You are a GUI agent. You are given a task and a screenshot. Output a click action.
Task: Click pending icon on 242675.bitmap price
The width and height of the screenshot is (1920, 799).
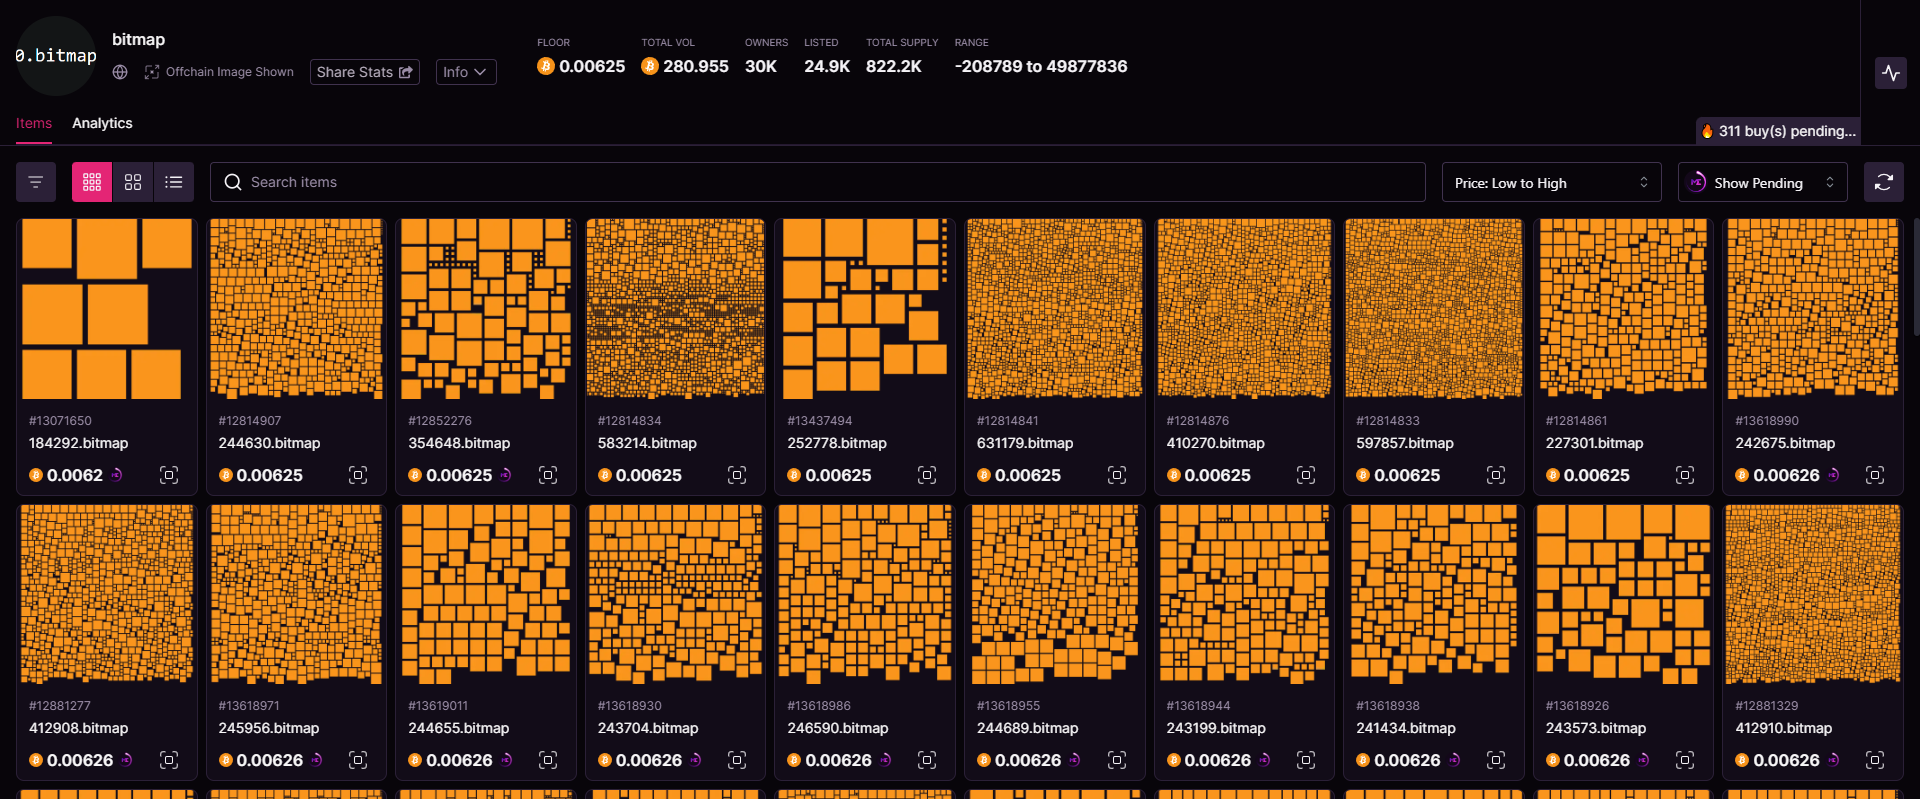click(x=1833, y=475)
